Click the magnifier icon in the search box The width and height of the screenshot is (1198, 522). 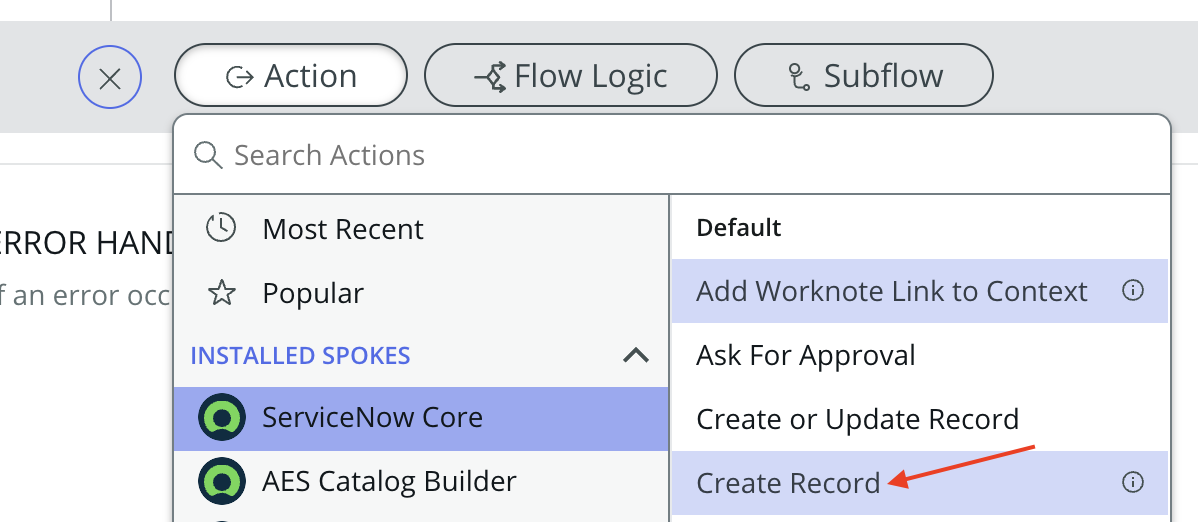[207, 155]
